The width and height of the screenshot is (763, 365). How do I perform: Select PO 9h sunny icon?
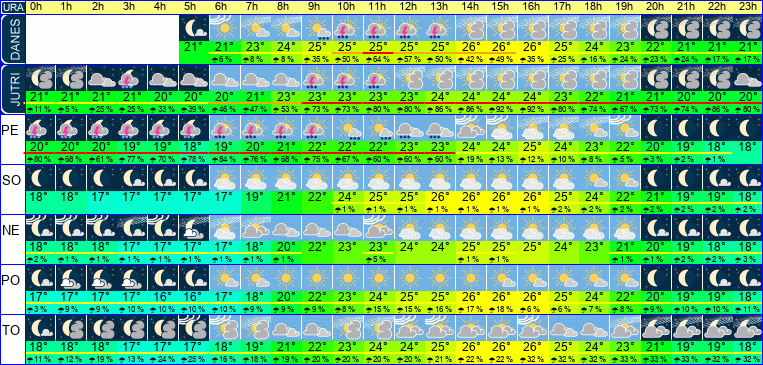pyautogui.click(x=317, y=278)
